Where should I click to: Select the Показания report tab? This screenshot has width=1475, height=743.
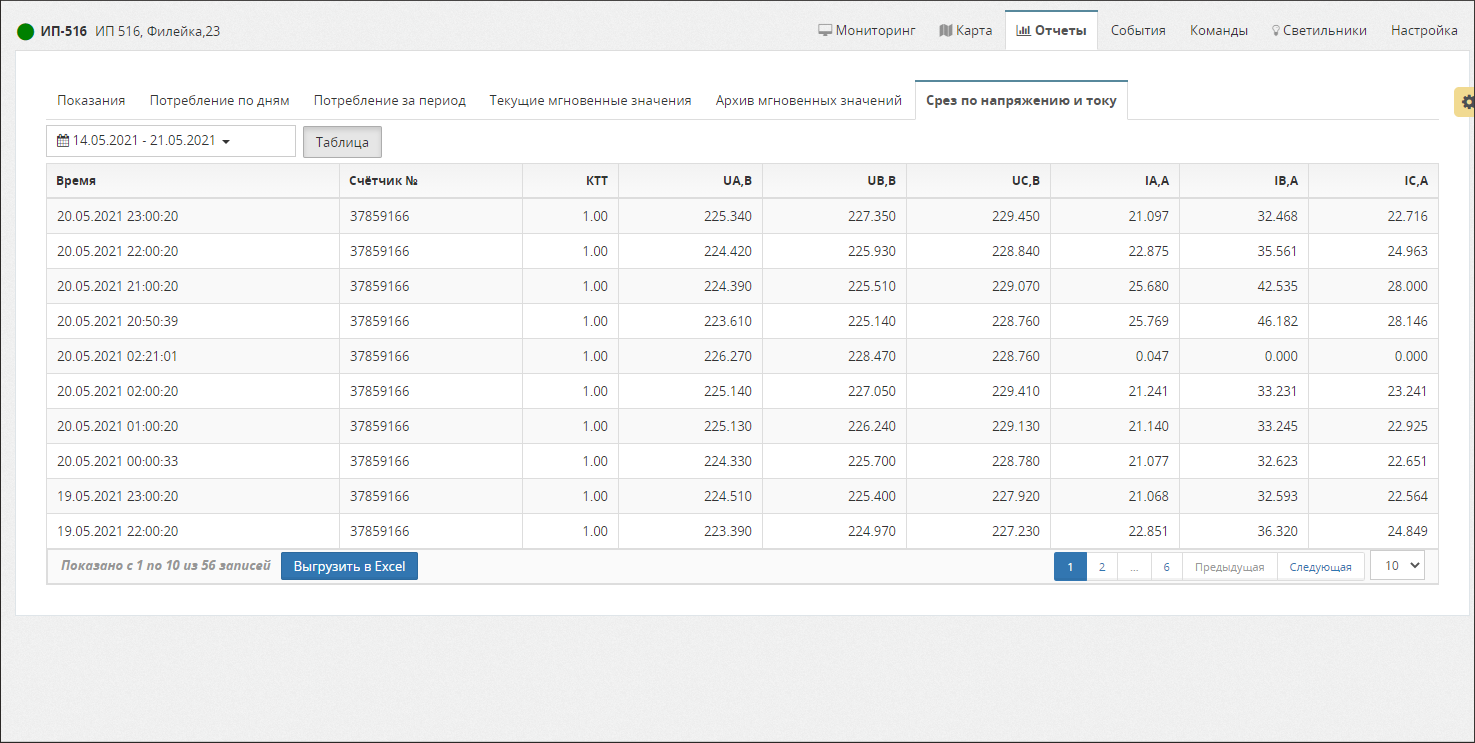(x=91, y=100)
